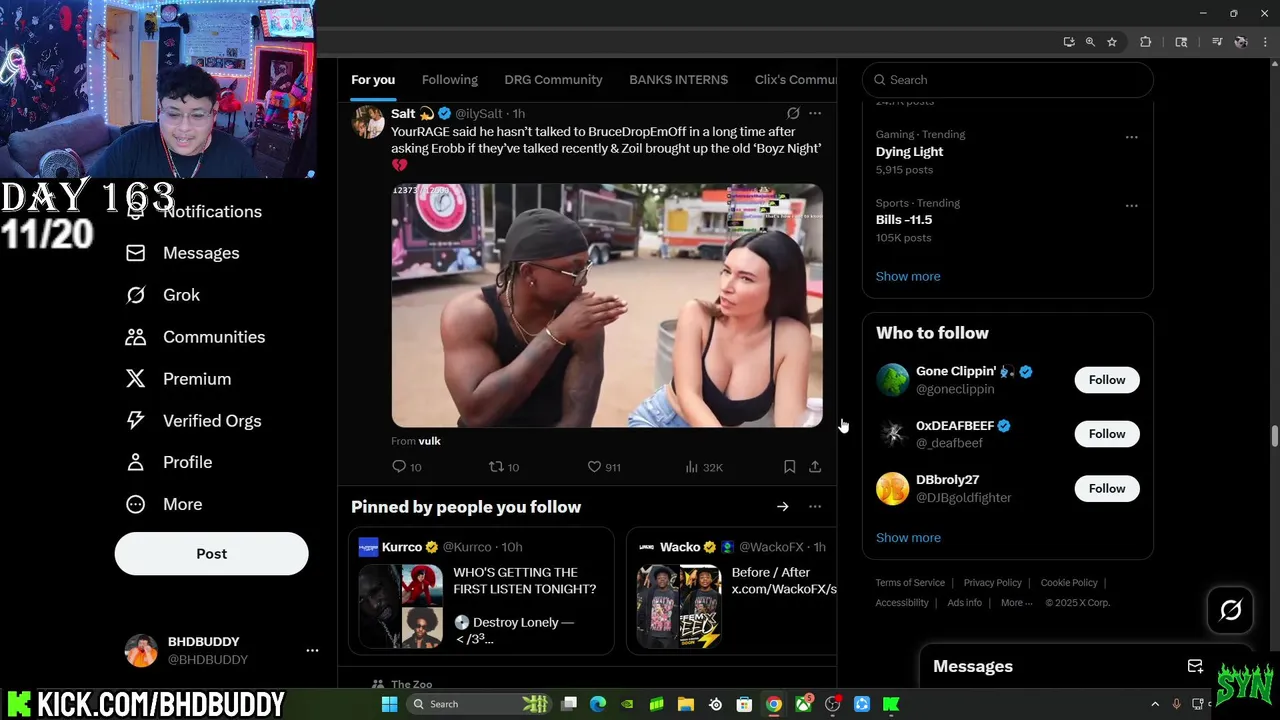Open Profile from the sidebar

click(x=168, y=462)
